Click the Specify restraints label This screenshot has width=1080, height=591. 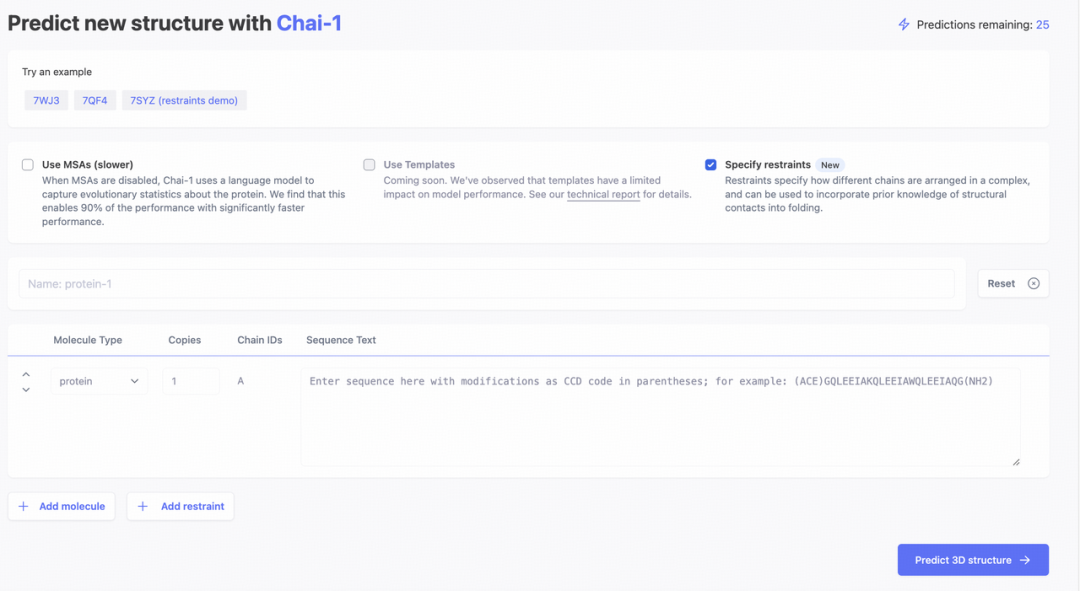(x=767, y=165)
